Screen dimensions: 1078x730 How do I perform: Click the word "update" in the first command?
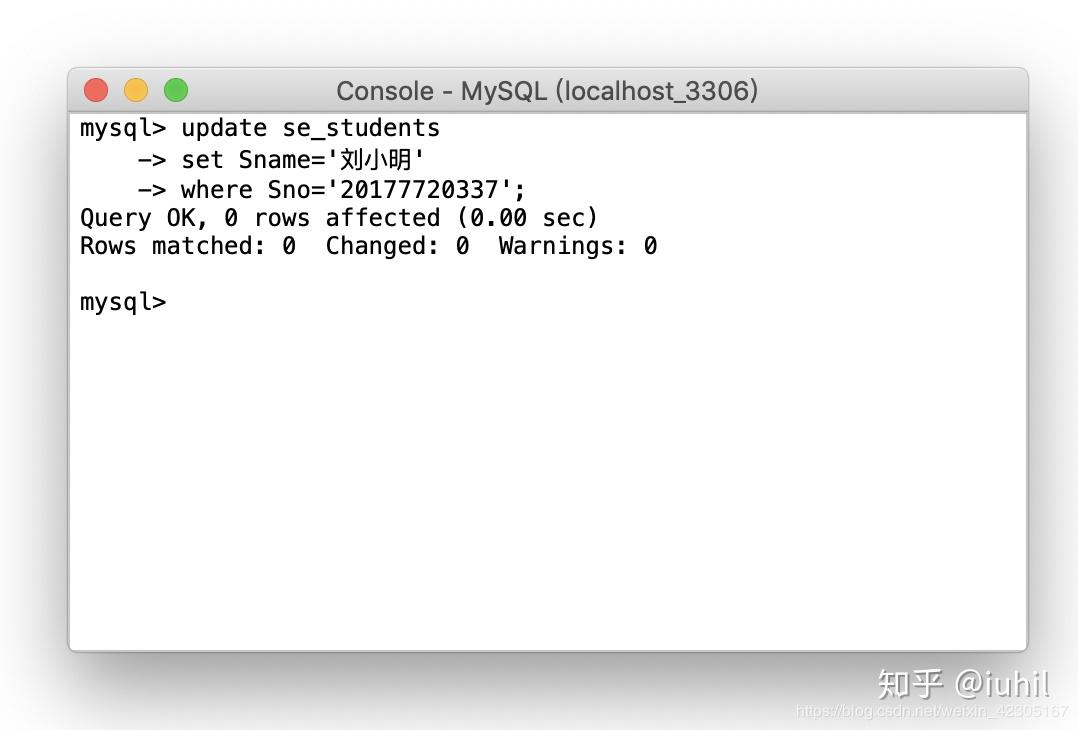[224, 129]
